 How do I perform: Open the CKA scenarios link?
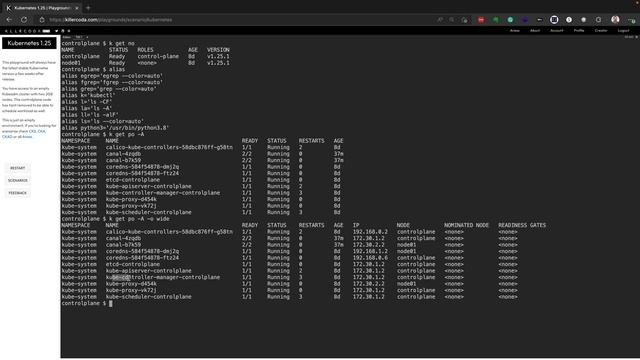41,131
